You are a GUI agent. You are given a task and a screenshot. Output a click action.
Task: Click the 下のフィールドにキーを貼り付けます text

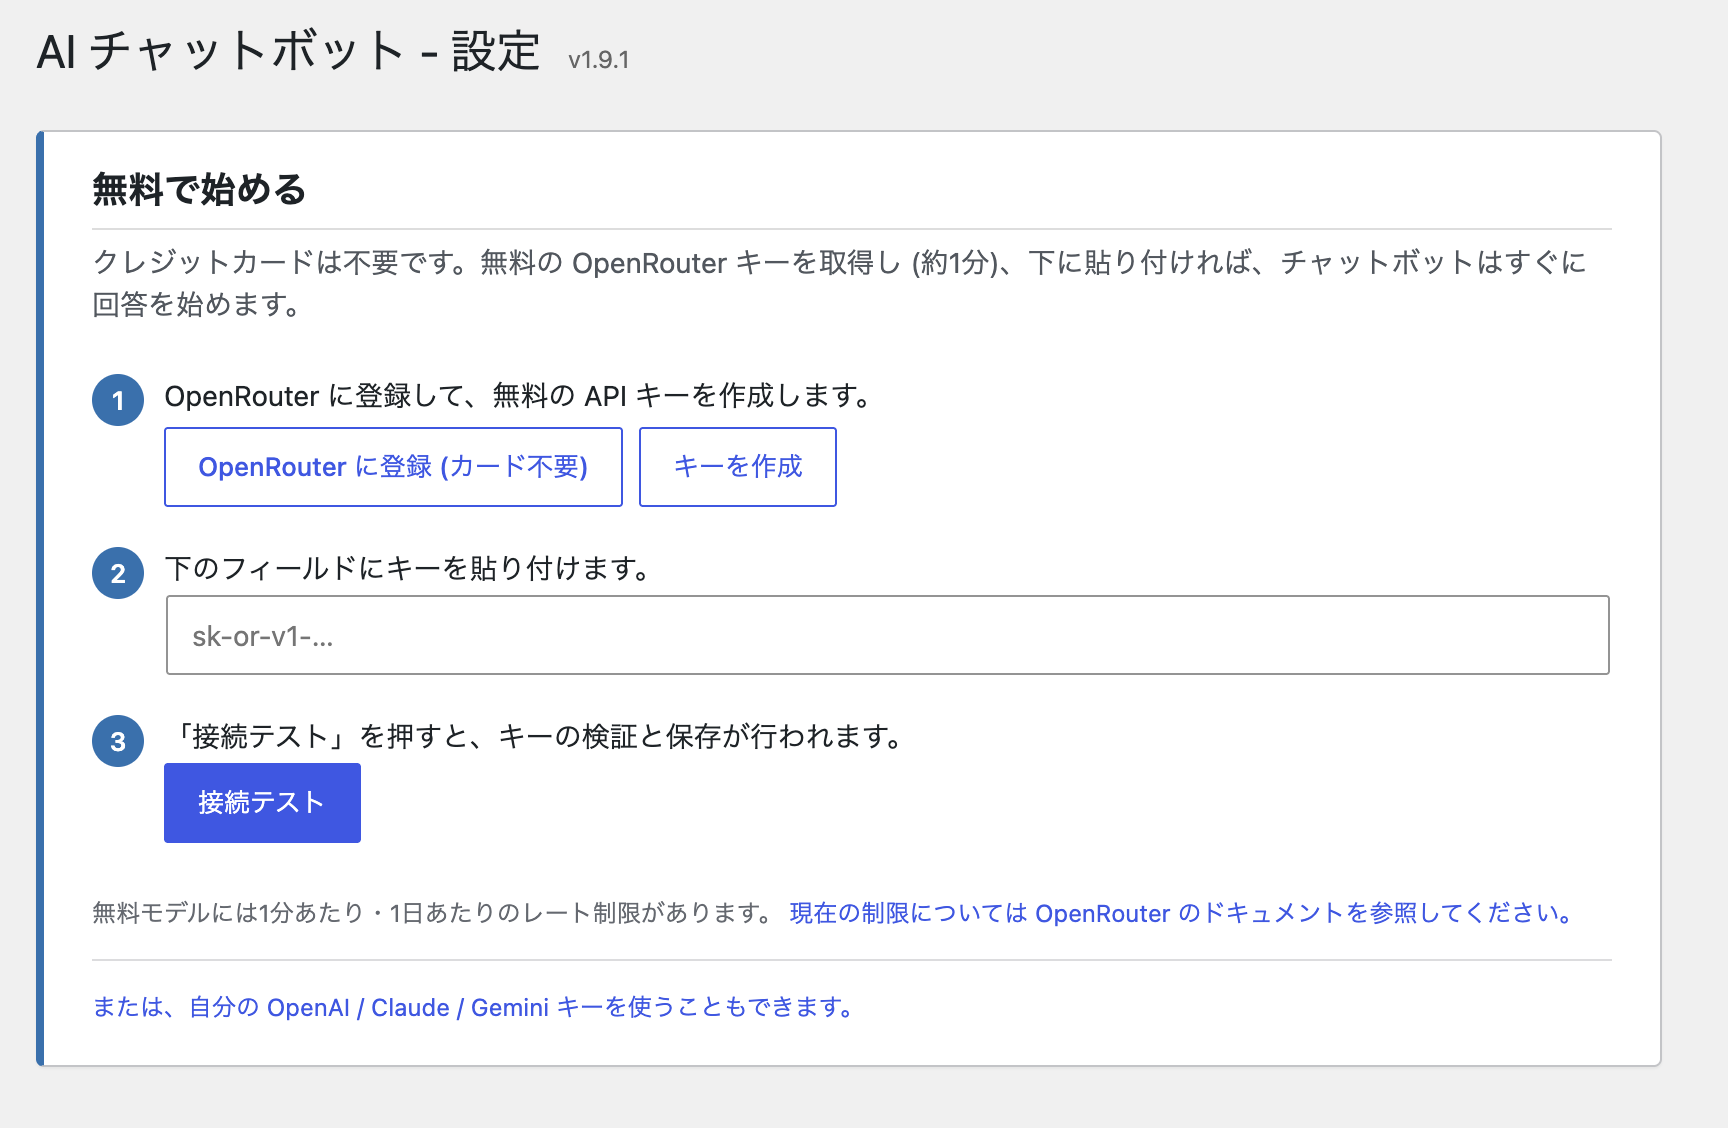(410, 568)
